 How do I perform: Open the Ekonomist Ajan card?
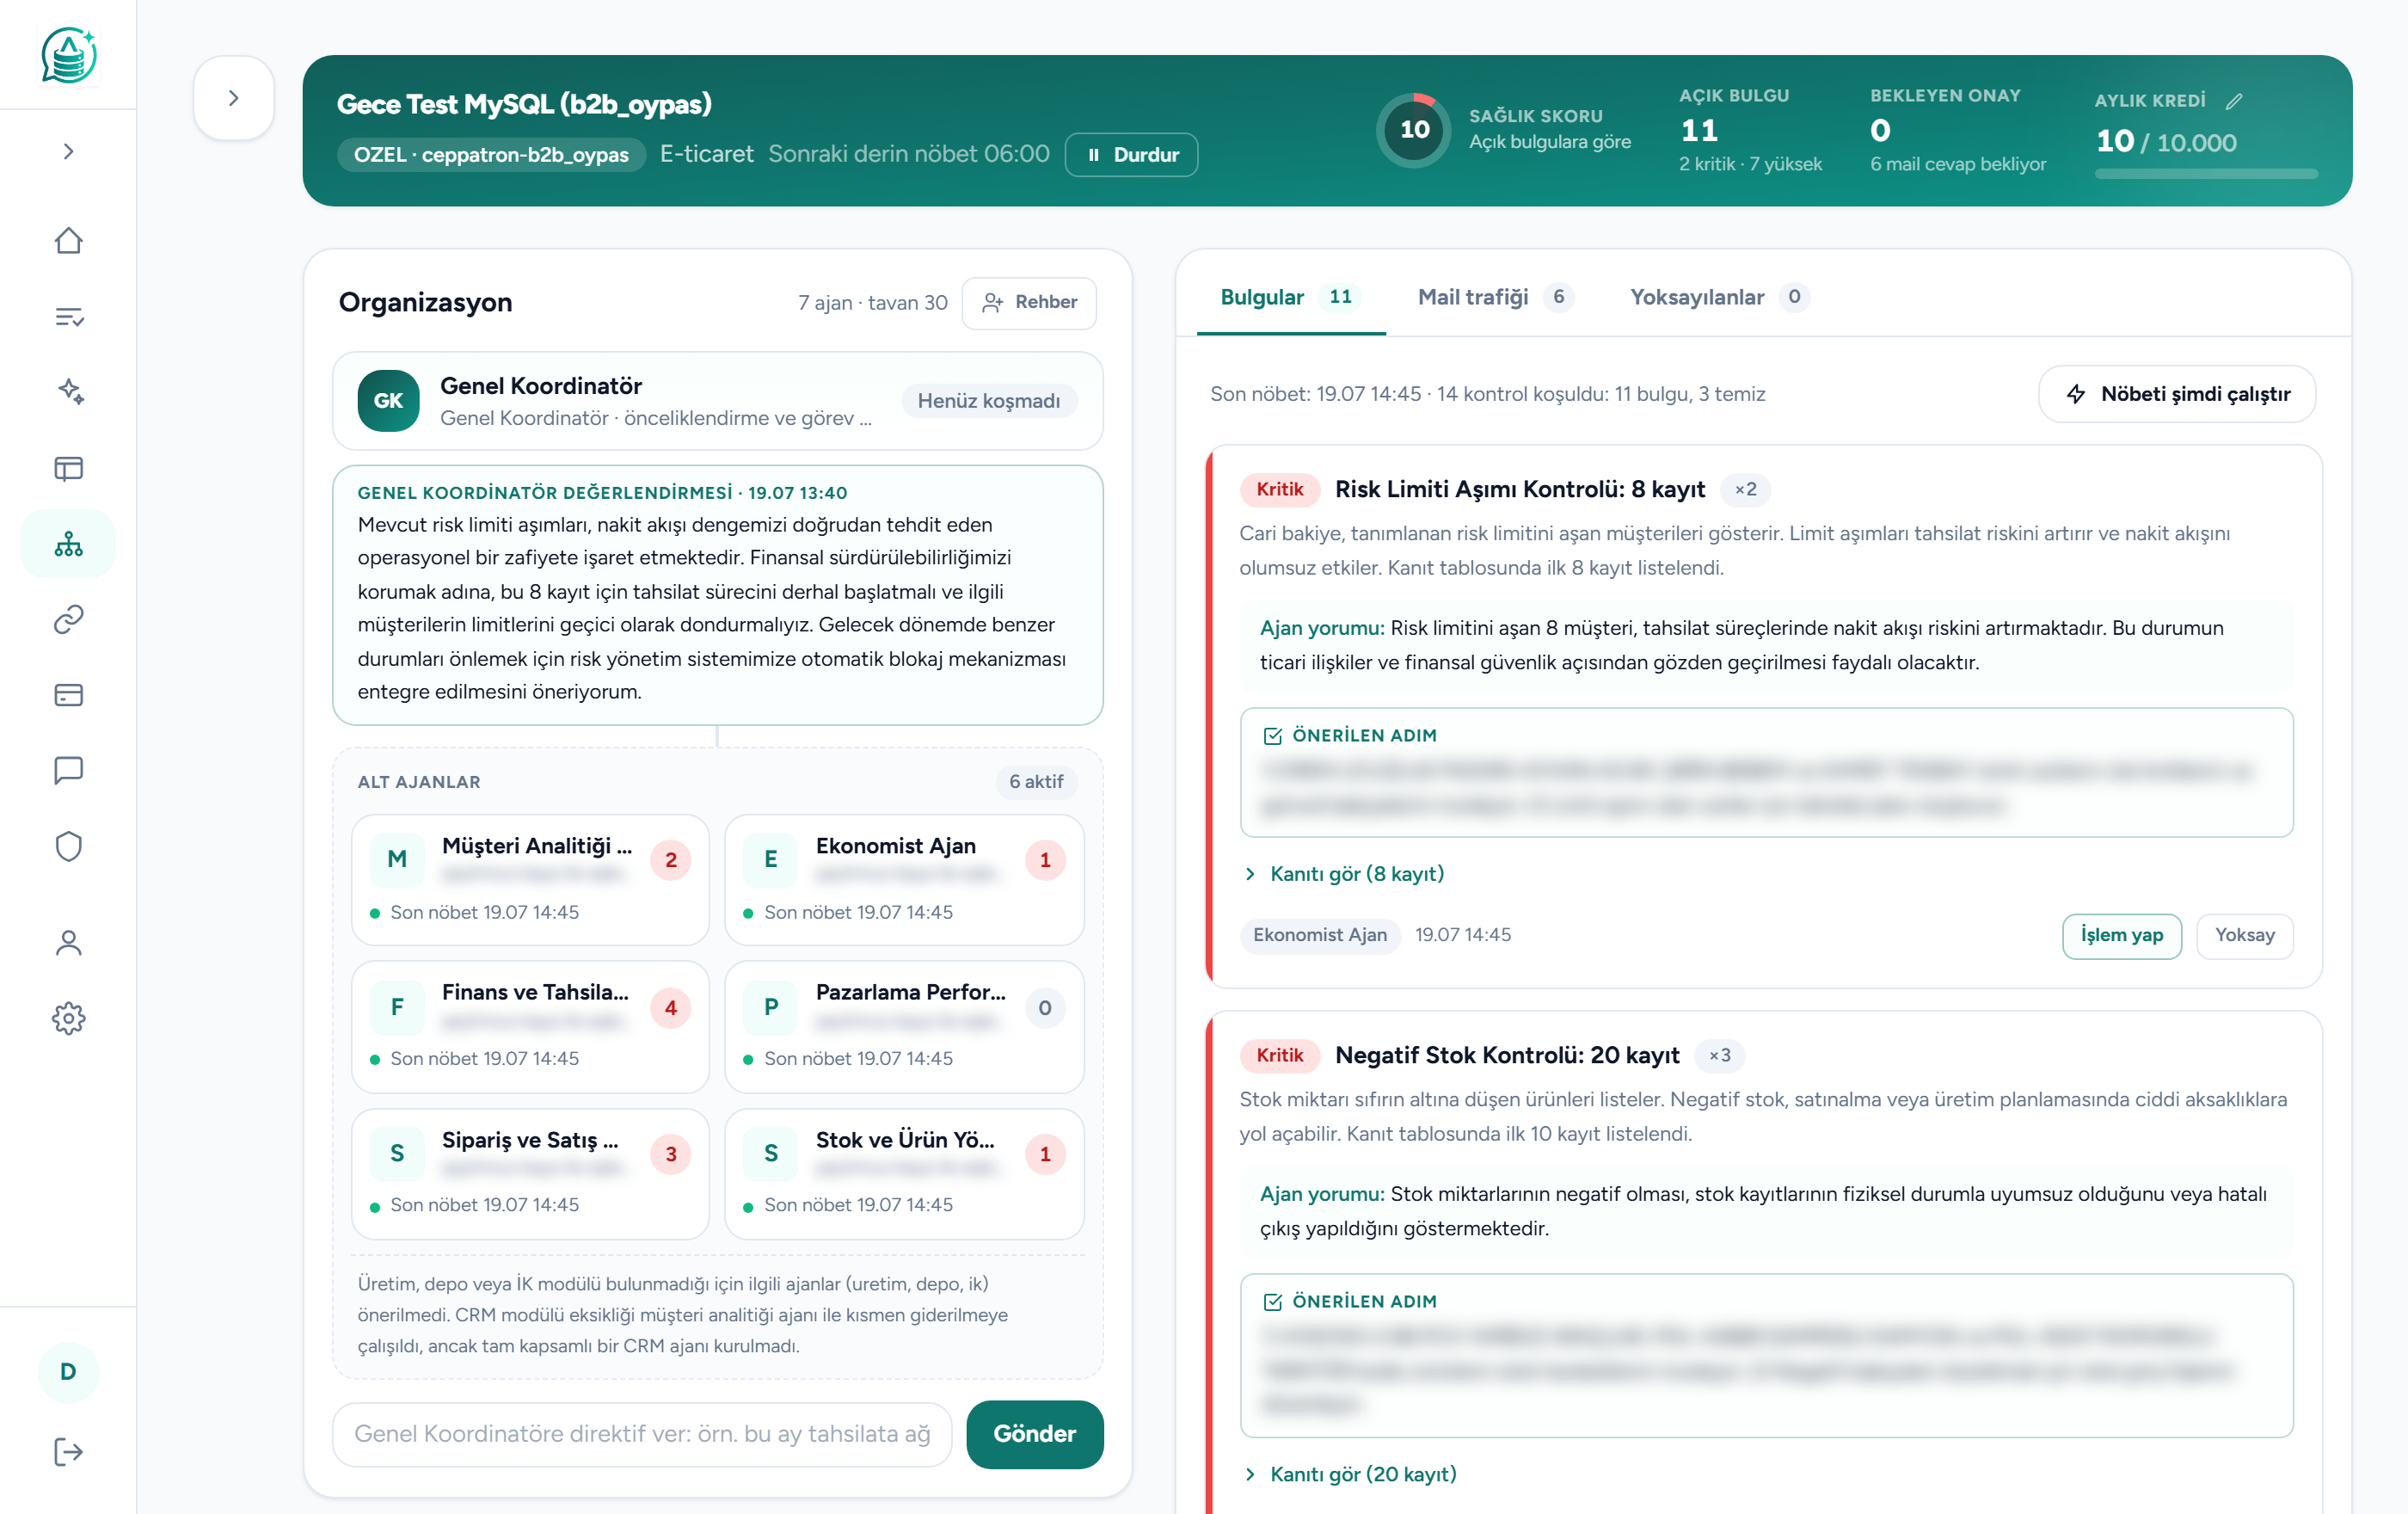tap(904, 880)
